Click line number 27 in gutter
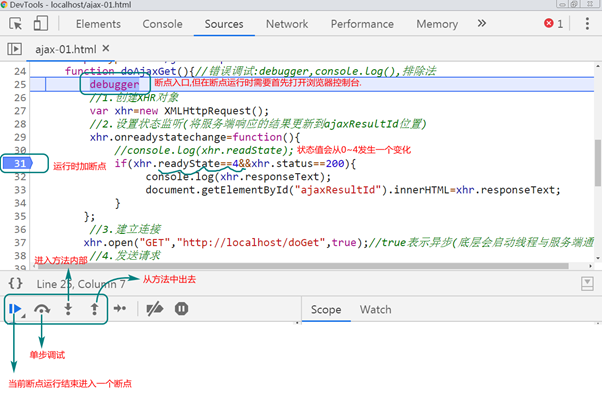Screen dimensions: 602x407 20,111
